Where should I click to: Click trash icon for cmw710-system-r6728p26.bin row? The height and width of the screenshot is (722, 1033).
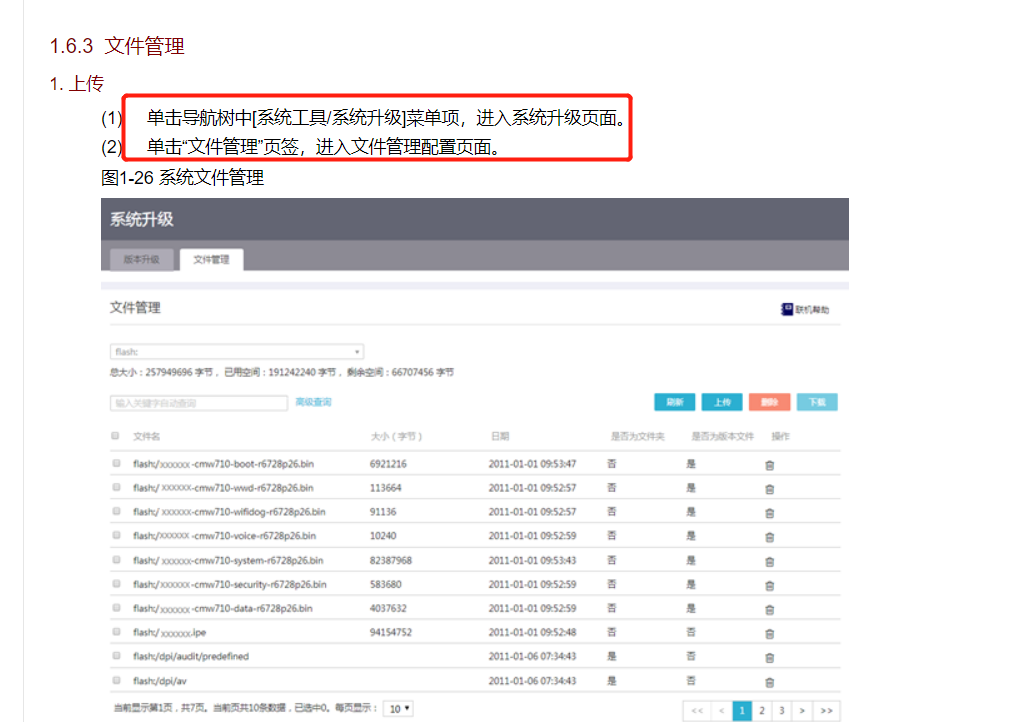pyautogui.click(x=769, y=562)
